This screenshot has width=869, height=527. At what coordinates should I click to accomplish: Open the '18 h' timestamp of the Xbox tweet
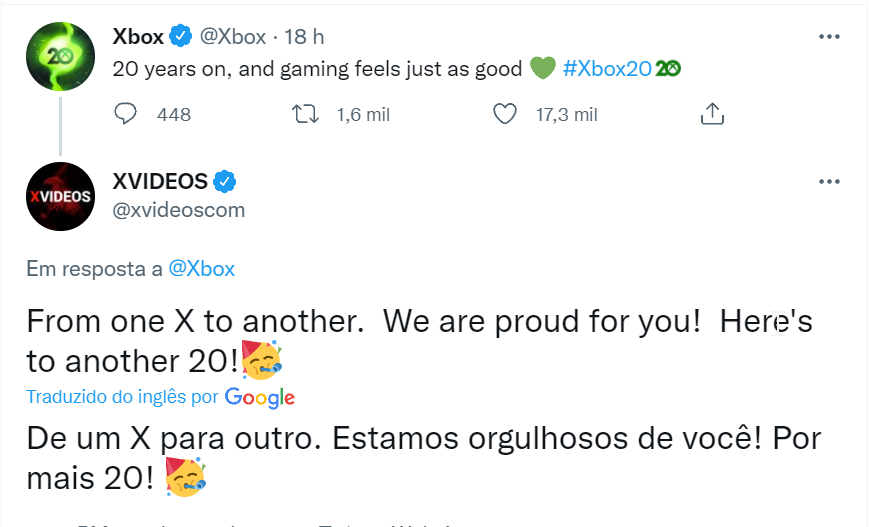tap(305, 37)
